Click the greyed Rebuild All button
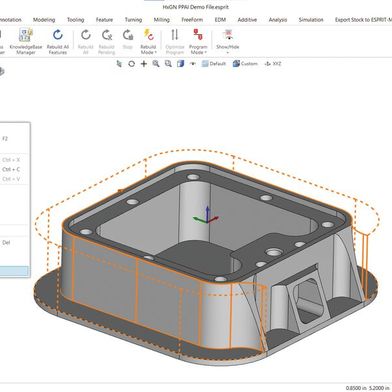This screenshot has height=392, width=392. pyautogui.click(x=86, y=41)
